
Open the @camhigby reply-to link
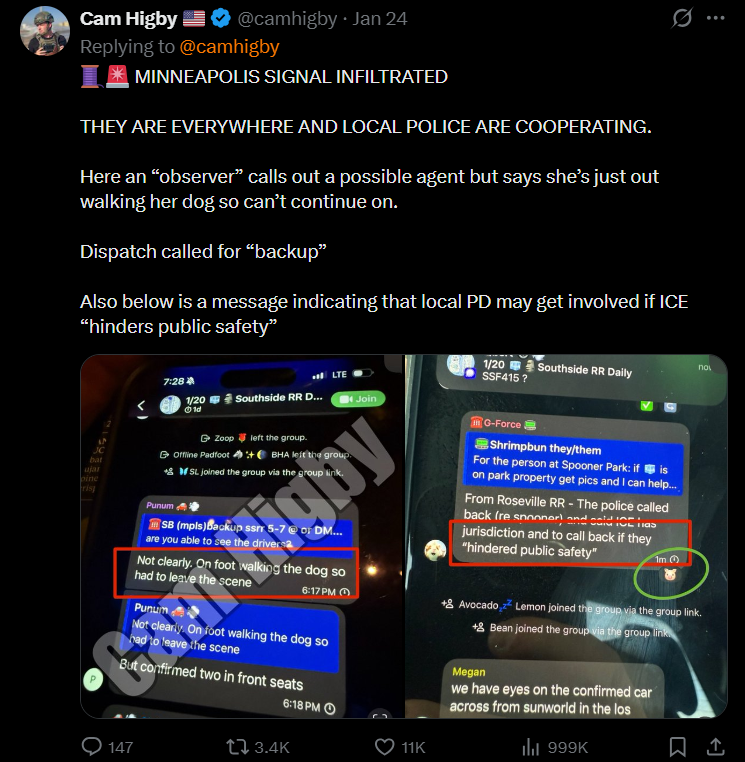[229, 47]
